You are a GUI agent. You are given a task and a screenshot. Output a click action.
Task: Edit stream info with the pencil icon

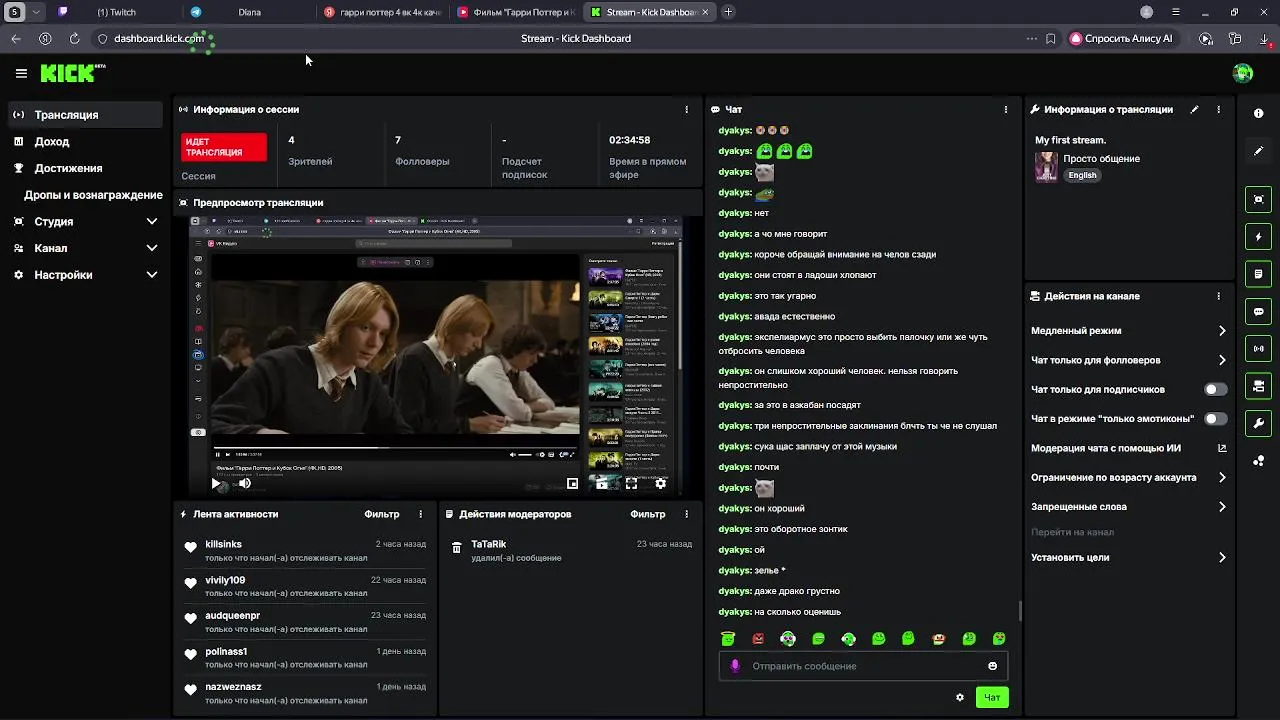(1194, 109)
